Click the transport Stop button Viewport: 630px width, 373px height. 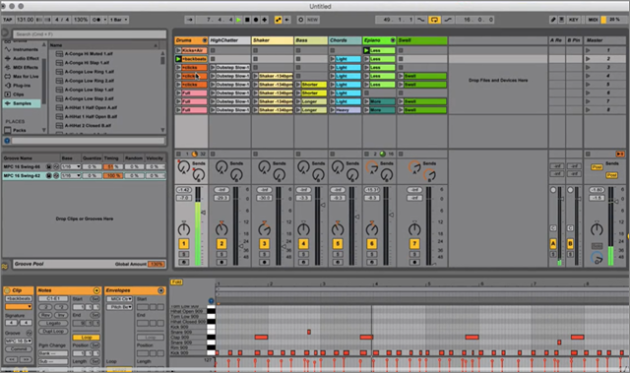(247, 19)
